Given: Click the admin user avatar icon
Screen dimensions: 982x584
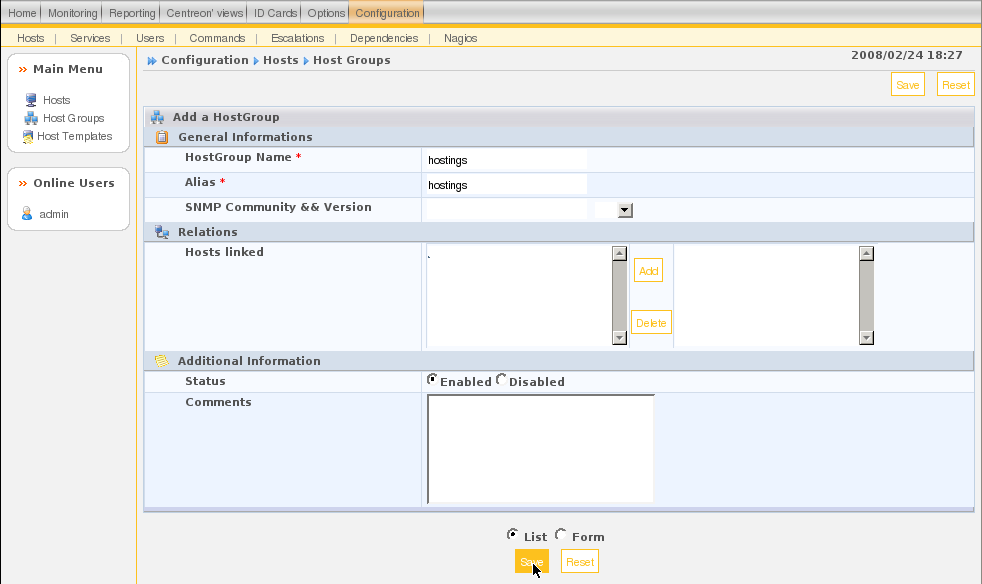Looking at the screenshot, I should click(x=27, y=214).
